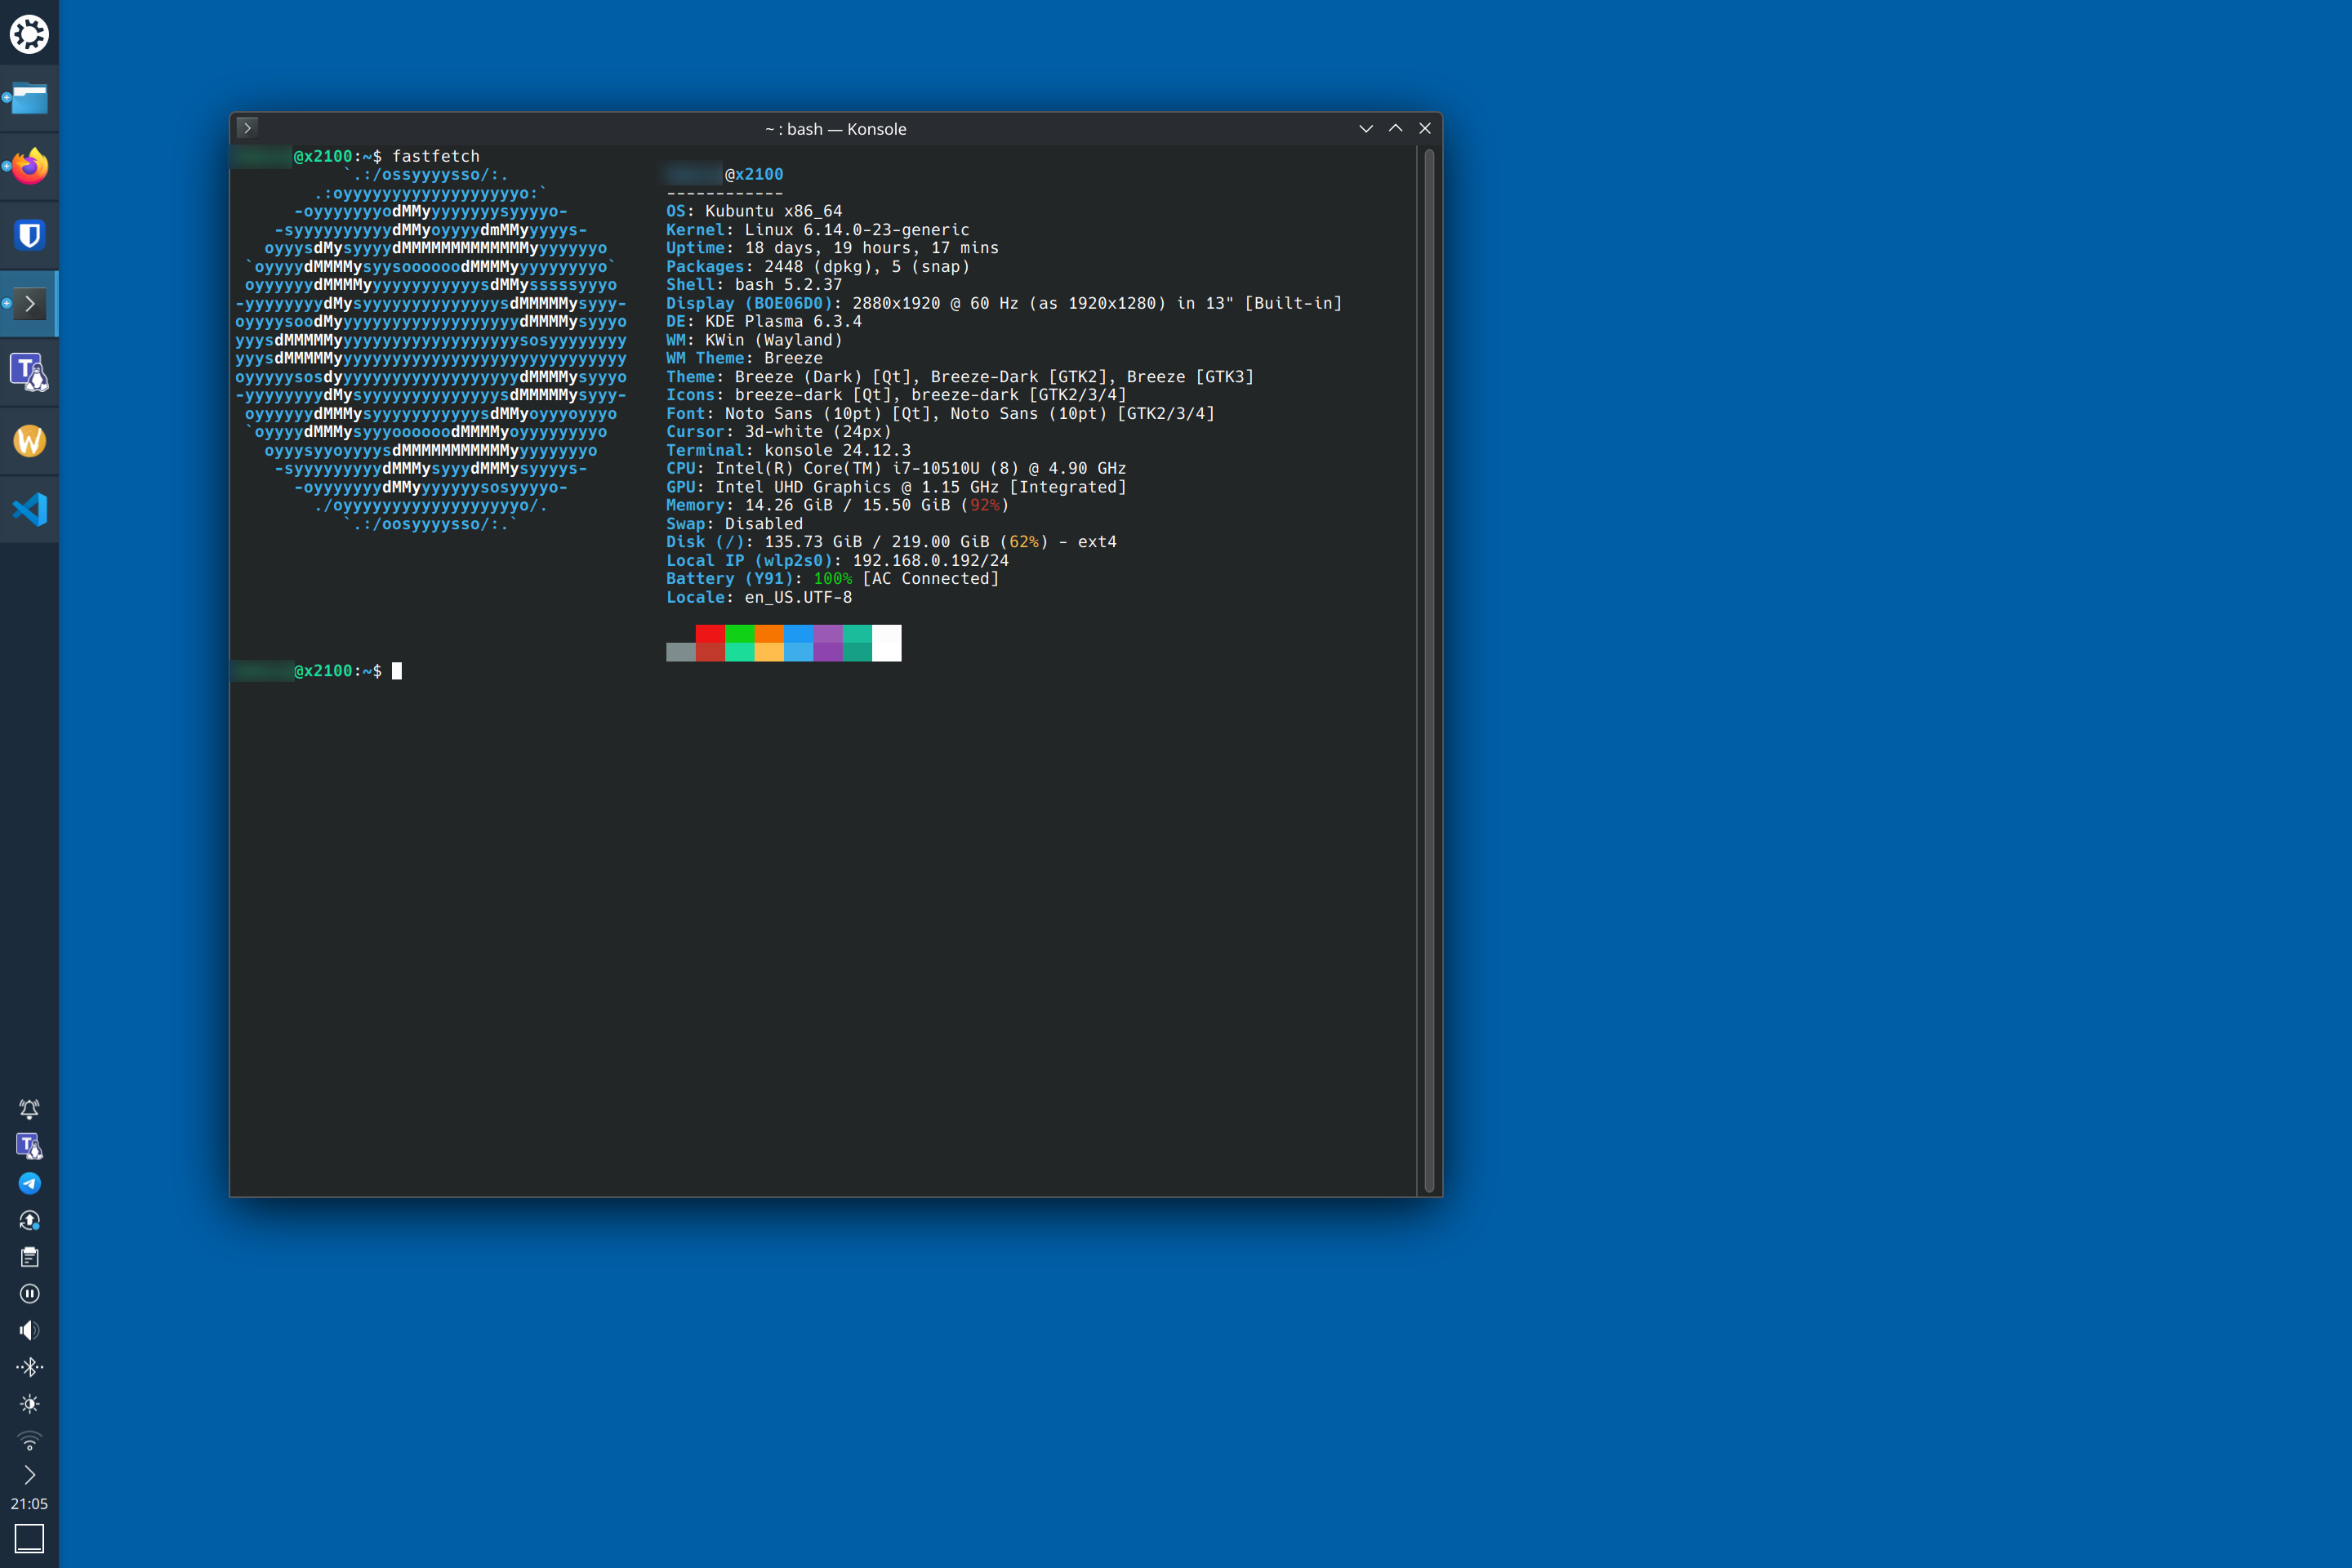This screenshot has height=1568, width=2352.
Task: Click the 'GPU: Intel UHD Graphics' line
Action: point(896,487)
